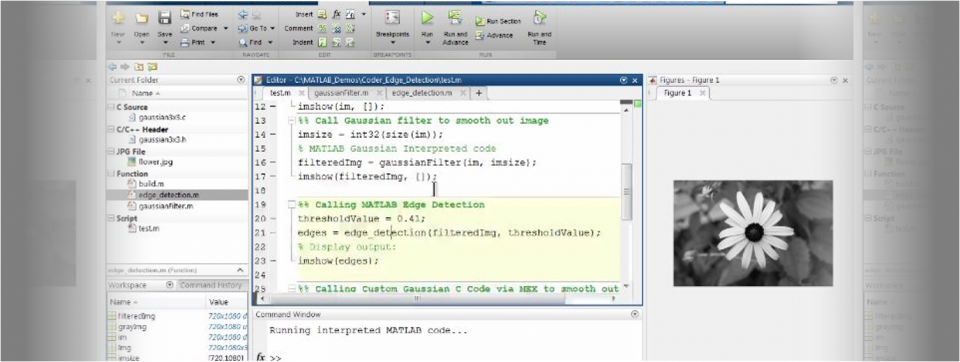Click the navigate forward arrow icon

pyautogui.click(x=257, y=15)
